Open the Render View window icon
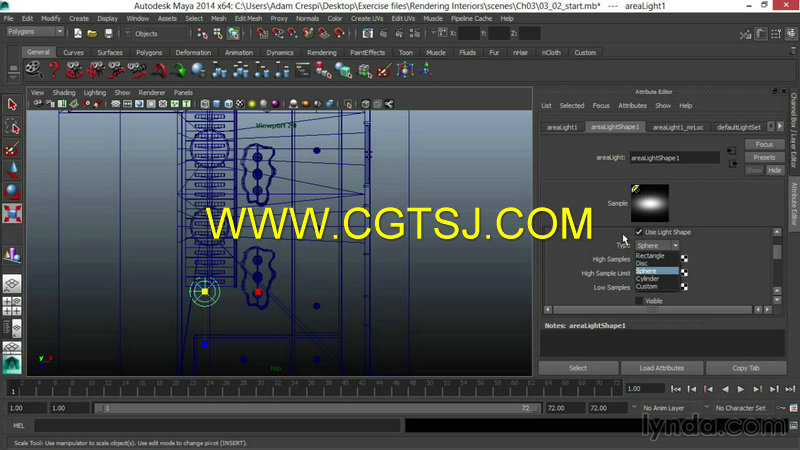Viewport: 800px width, 450px height. tap(367, 34)
